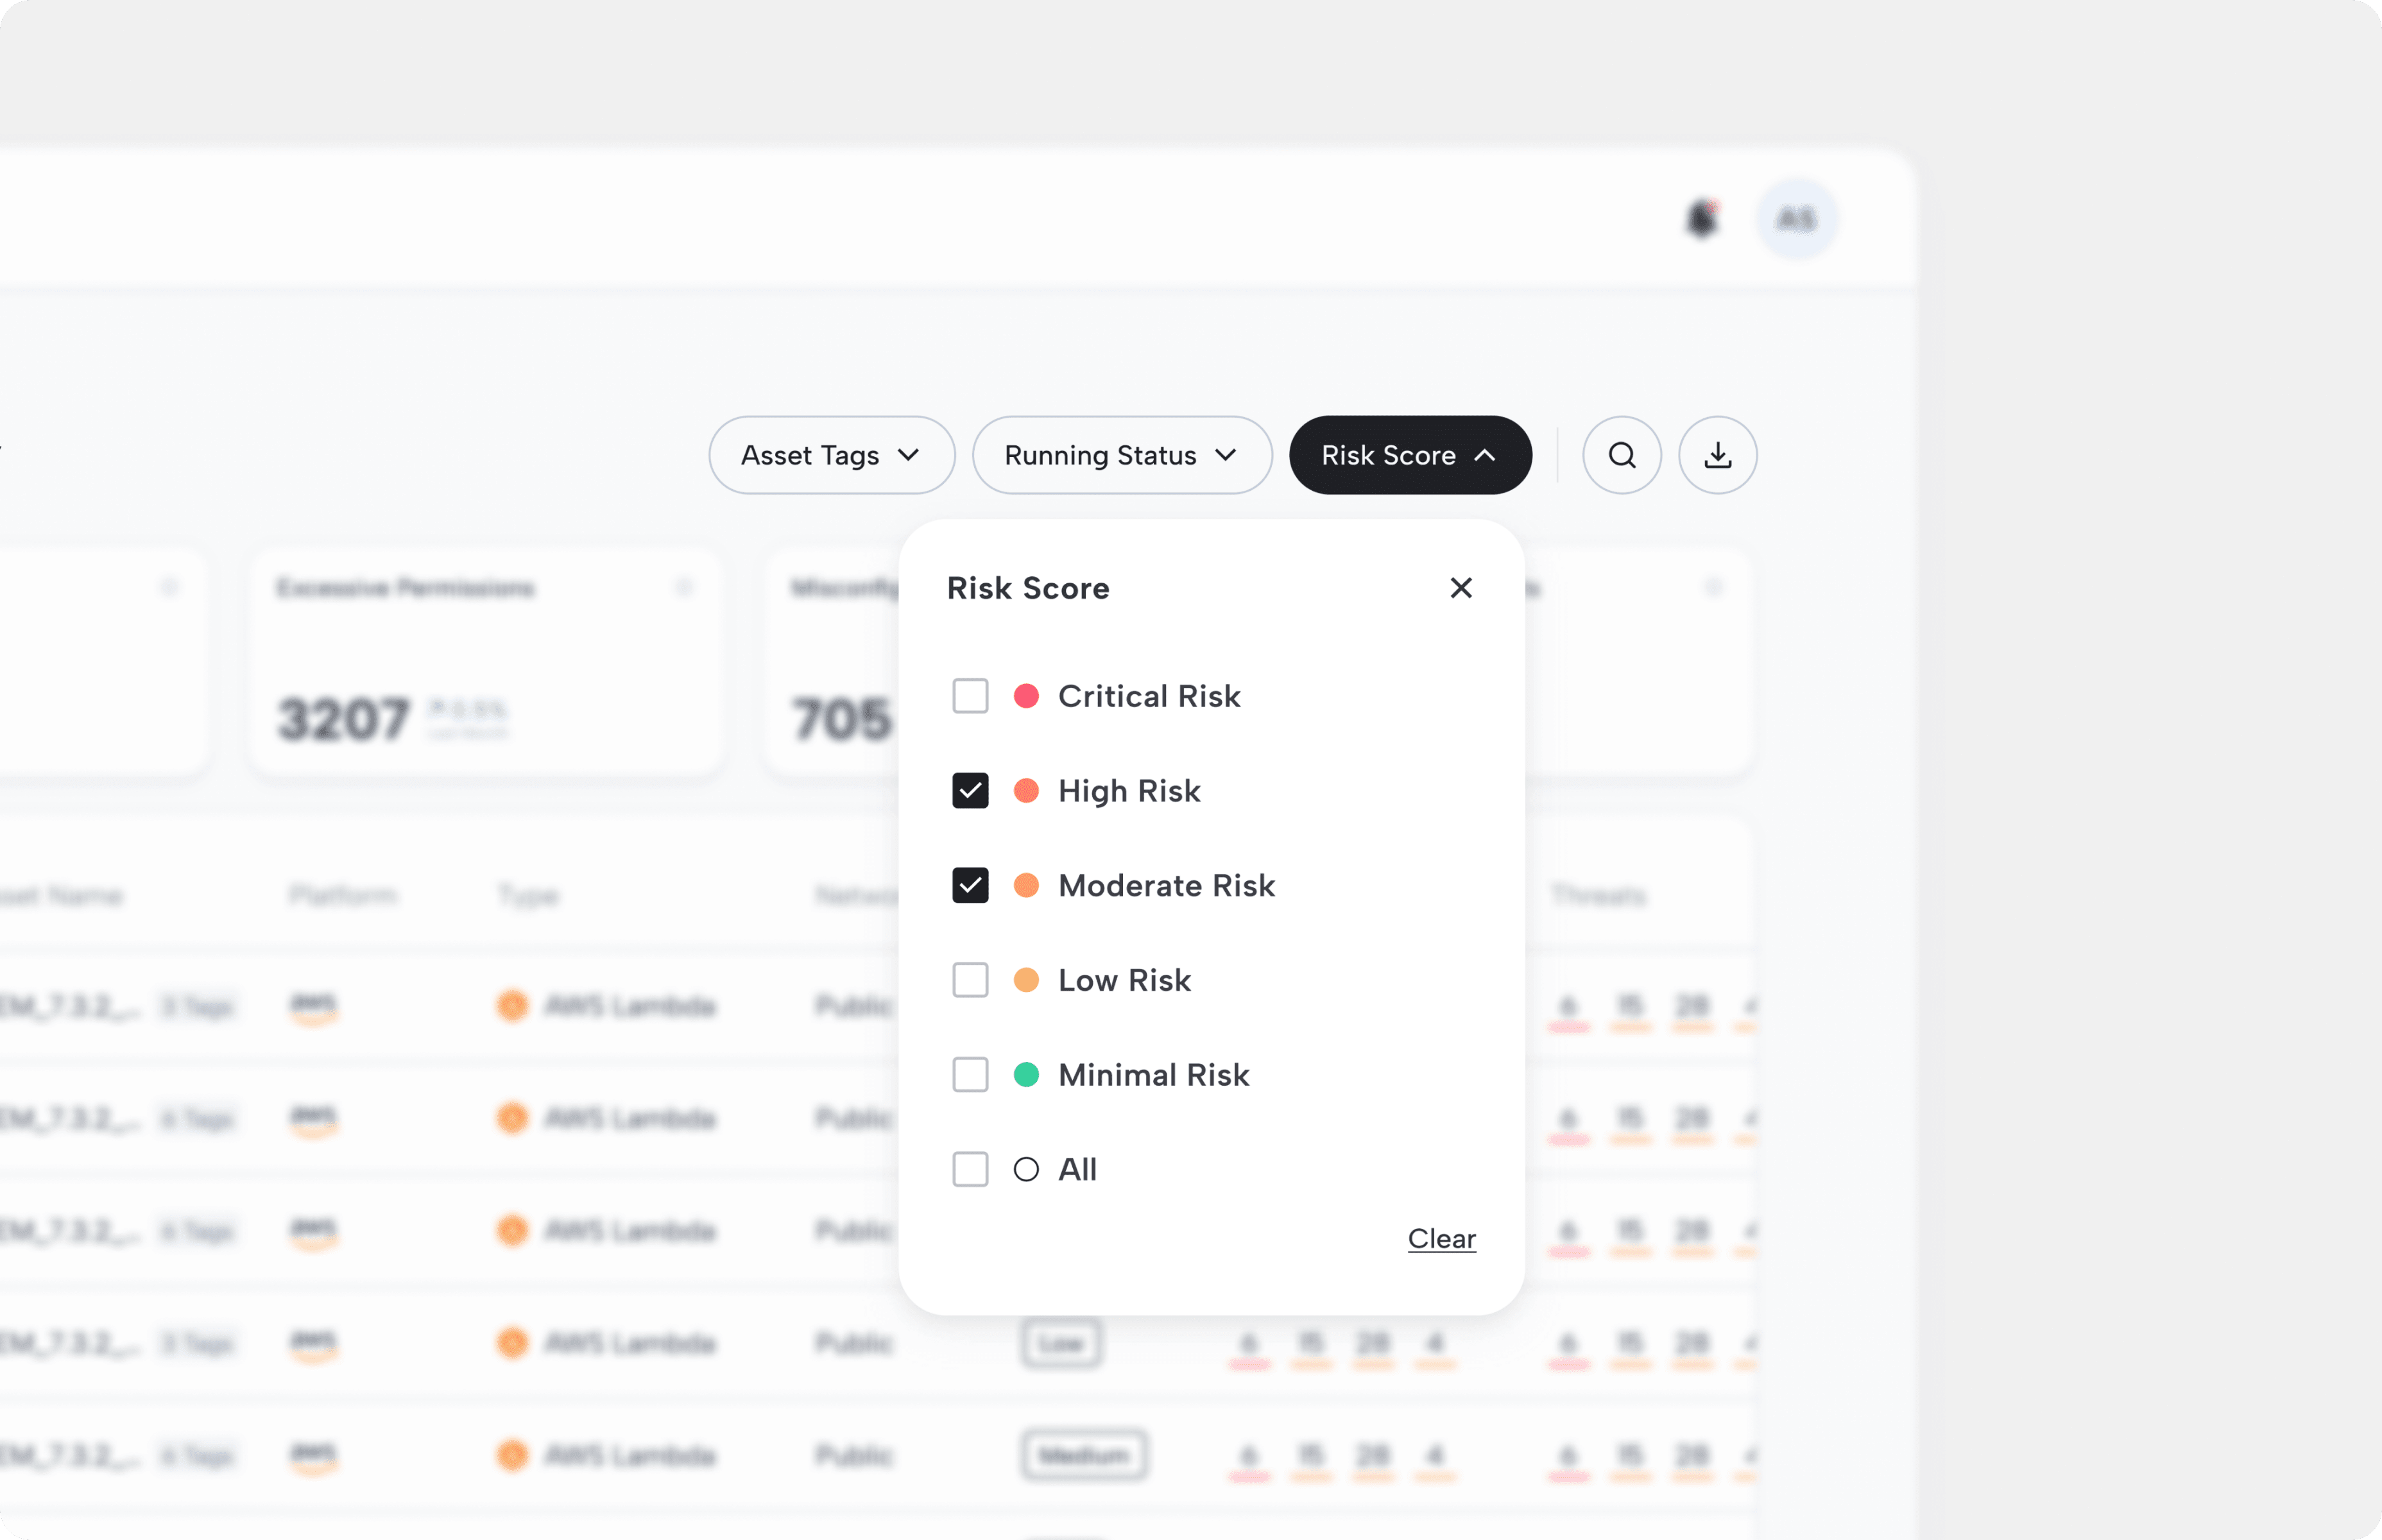Open the notifications bell
The height and width of the screenshot is (1540, 2382).
pos(1701,219)
